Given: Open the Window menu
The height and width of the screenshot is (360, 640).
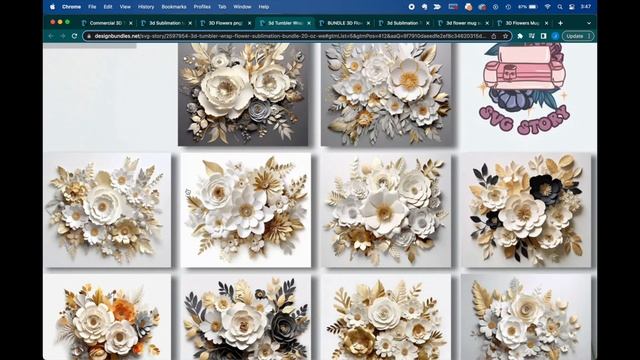Looking at the screenshot, I should click(242, 7).
